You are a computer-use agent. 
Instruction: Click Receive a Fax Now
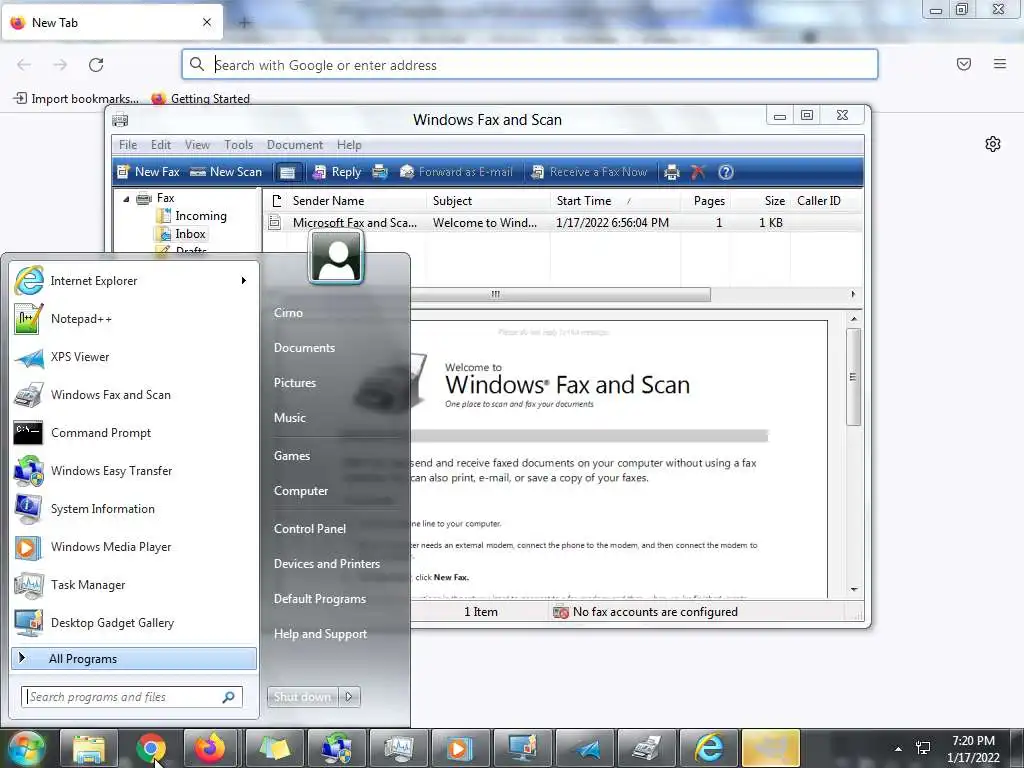click(589, 172)
